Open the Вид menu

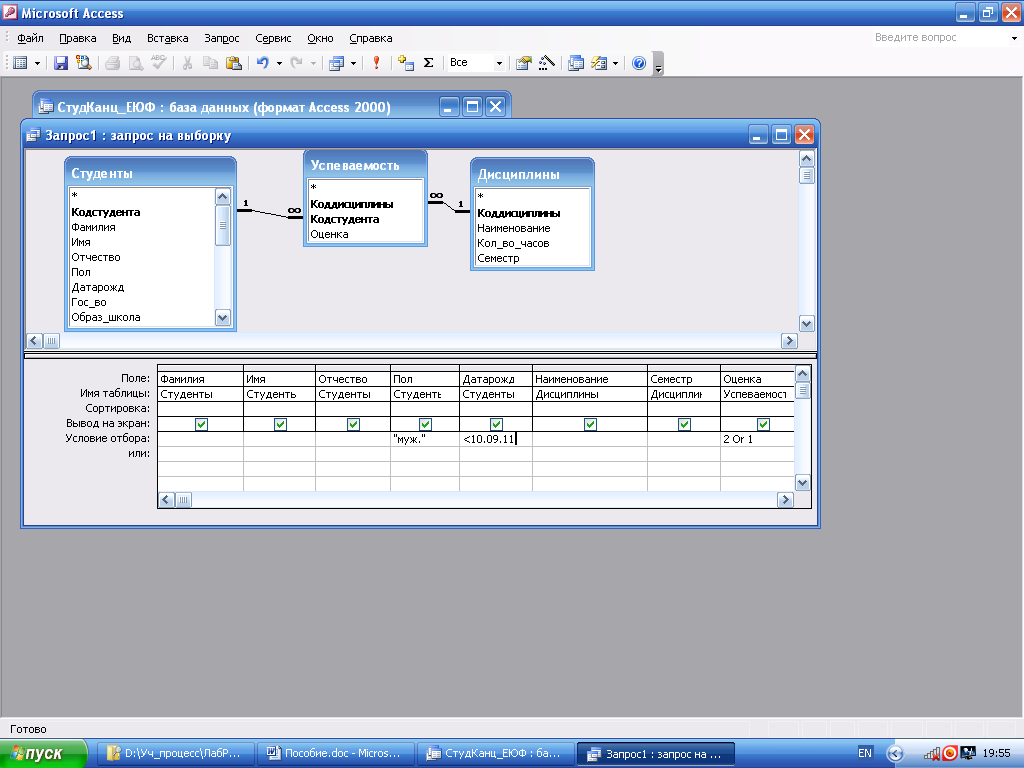(x=121, y=38)
